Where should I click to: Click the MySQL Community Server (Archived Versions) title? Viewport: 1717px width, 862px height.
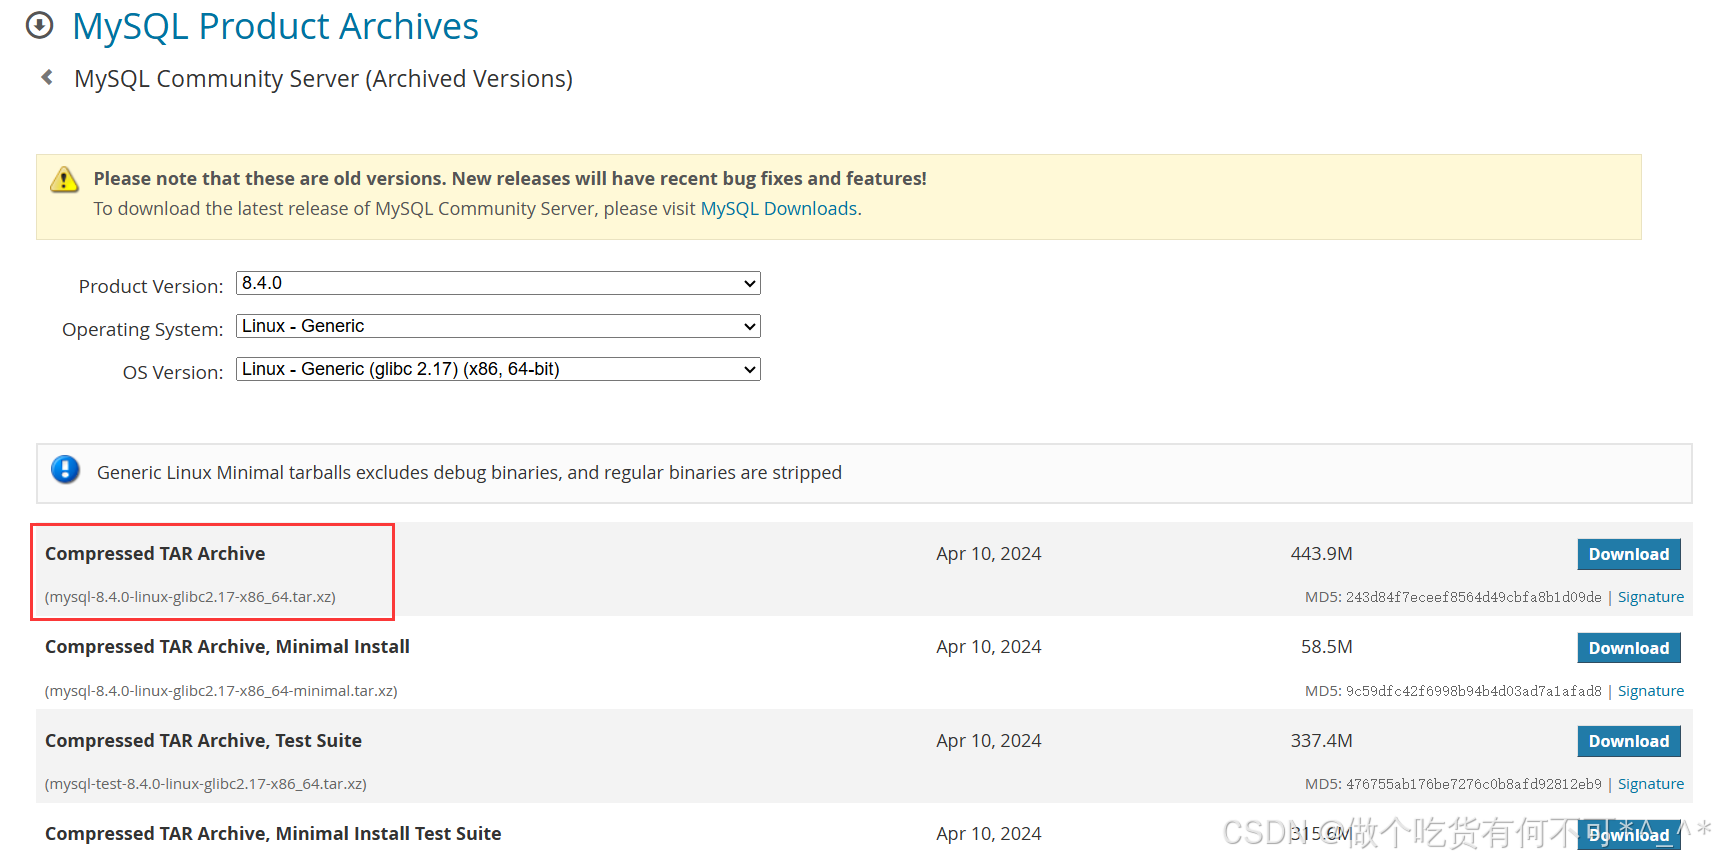coord(323,78)
